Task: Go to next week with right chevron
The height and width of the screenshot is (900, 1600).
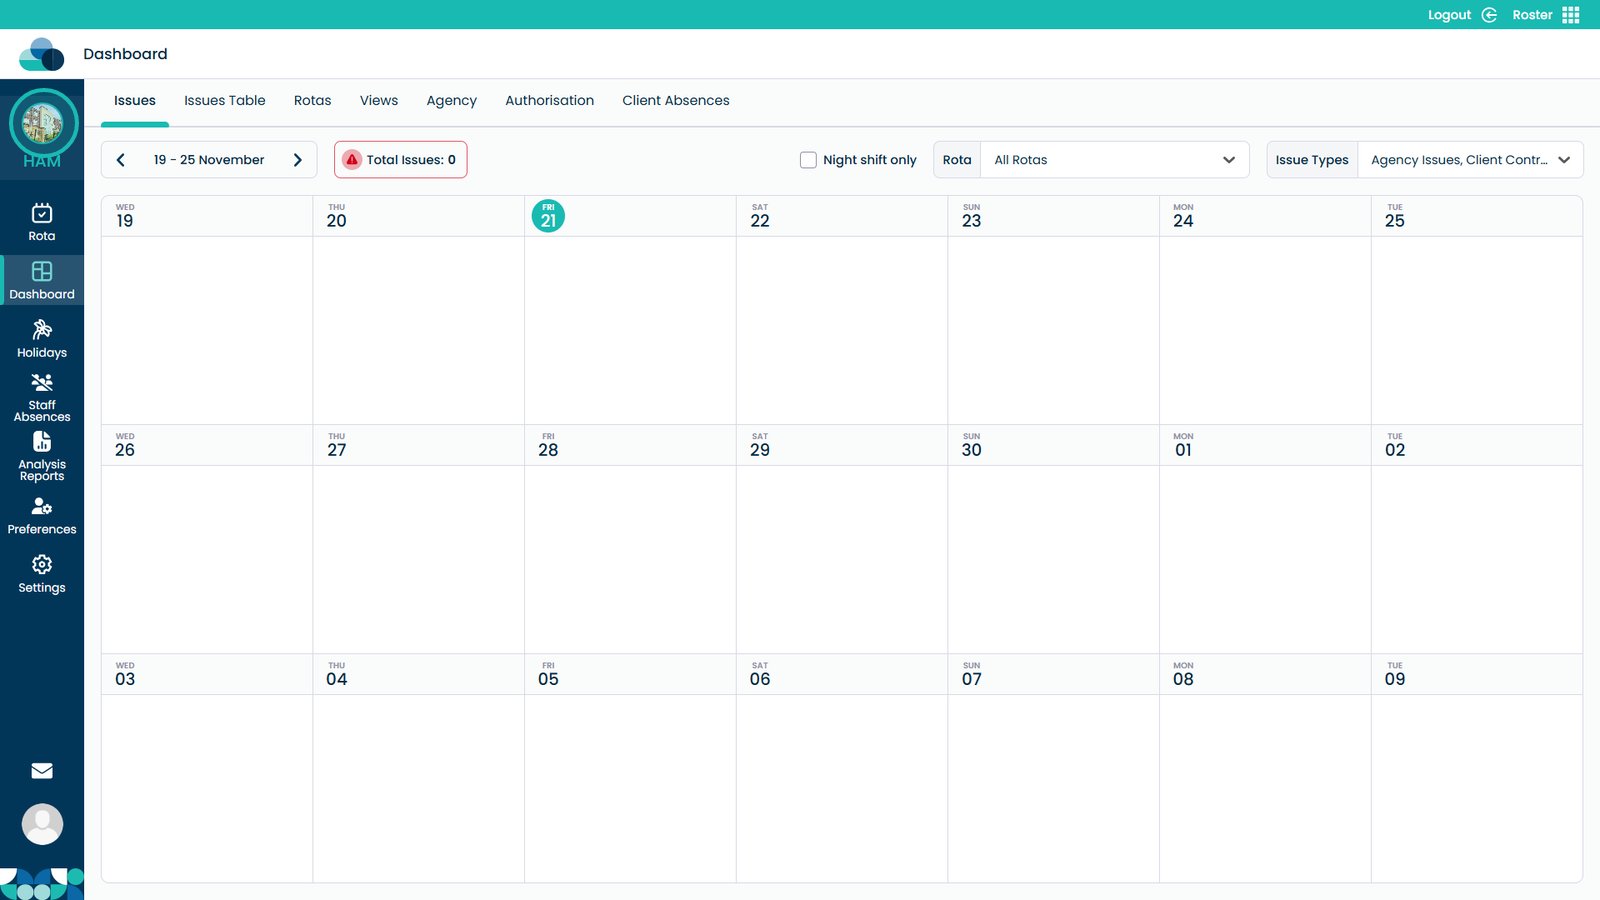Action: coord(297,160)
